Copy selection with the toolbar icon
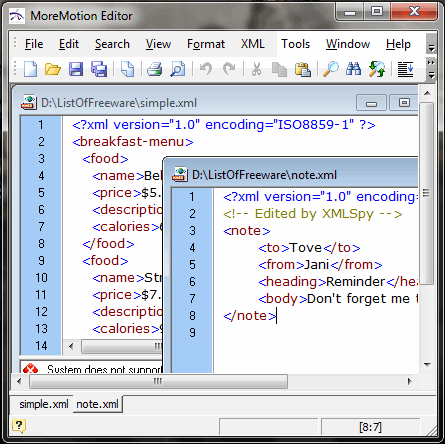 pos(279,69)
